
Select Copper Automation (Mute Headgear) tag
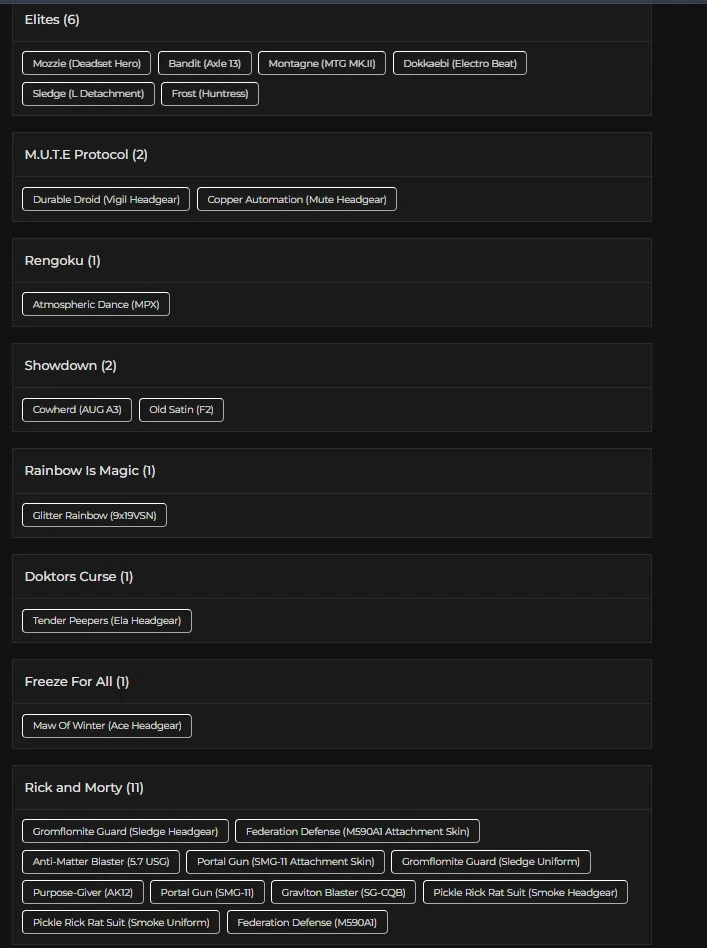pos(297,199)
